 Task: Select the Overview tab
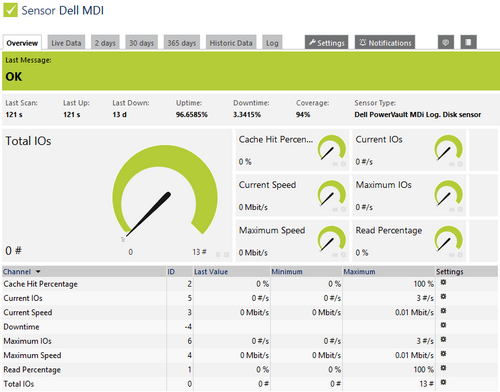pos(22,43)
